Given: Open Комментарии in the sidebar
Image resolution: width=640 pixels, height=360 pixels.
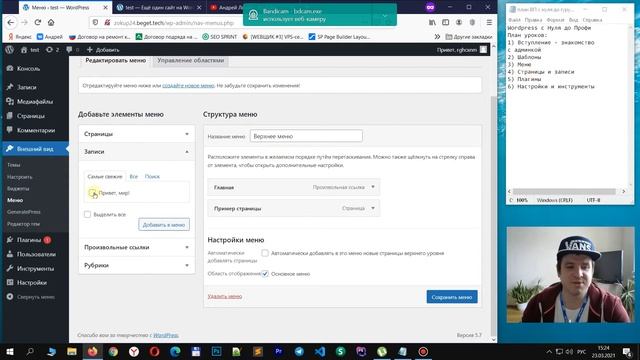Looking at the screenshot, I should (x=36, y=130).
